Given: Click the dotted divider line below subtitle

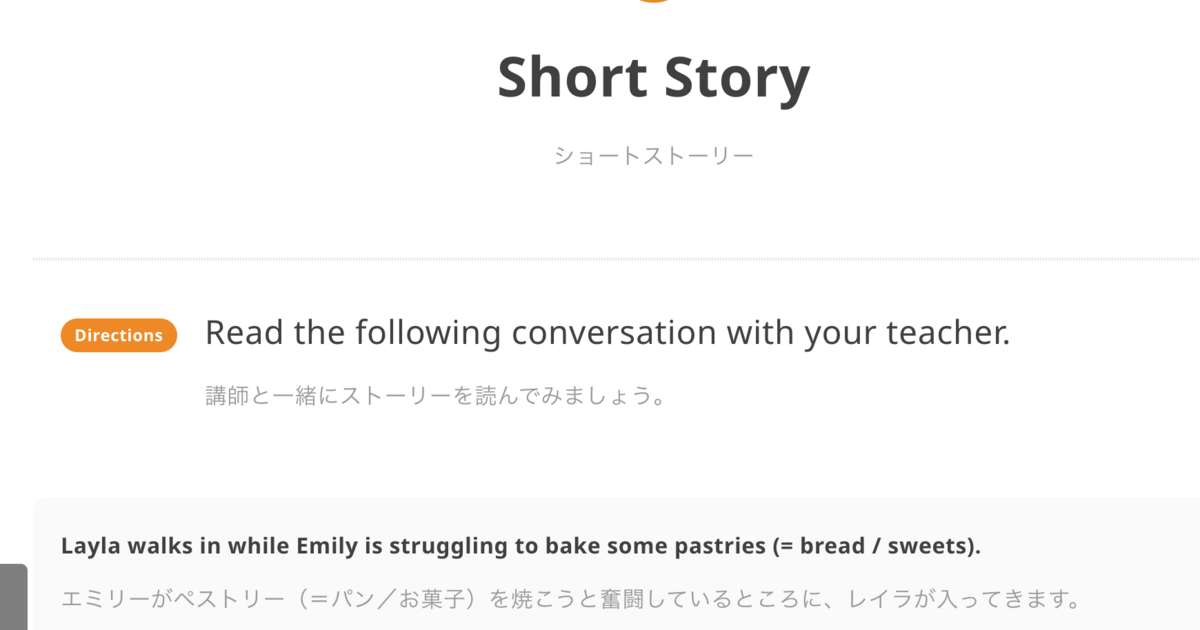Looking at the screenshot, I should point(616,259).
